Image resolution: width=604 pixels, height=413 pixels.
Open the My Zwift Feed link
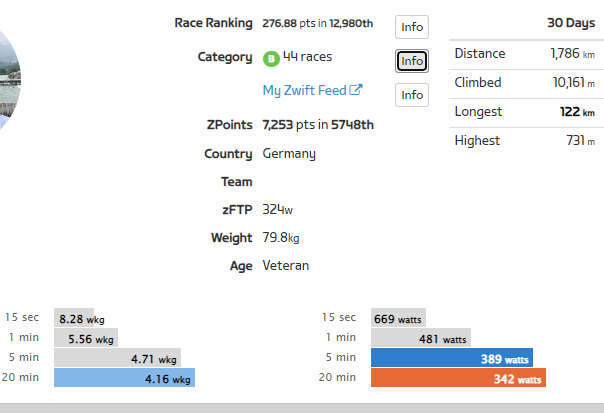point(304,91)
